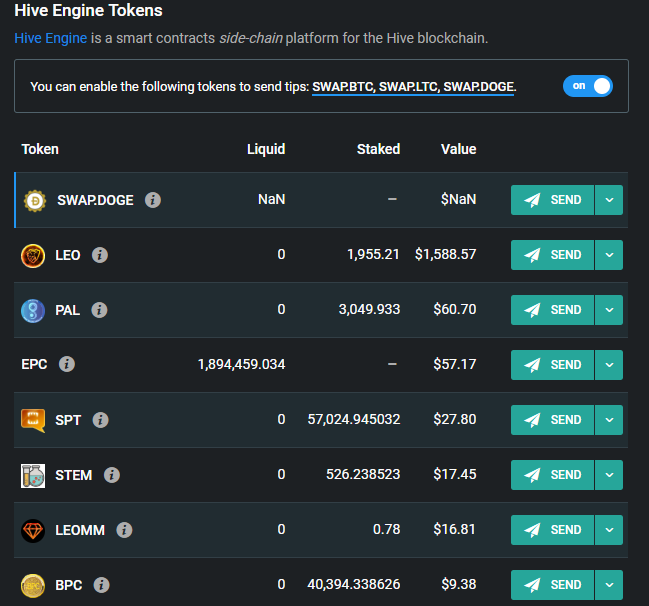The height and width of the screenshot is (606, 649).
Task: Click the LEOMM token name
Action: [80, 530]
